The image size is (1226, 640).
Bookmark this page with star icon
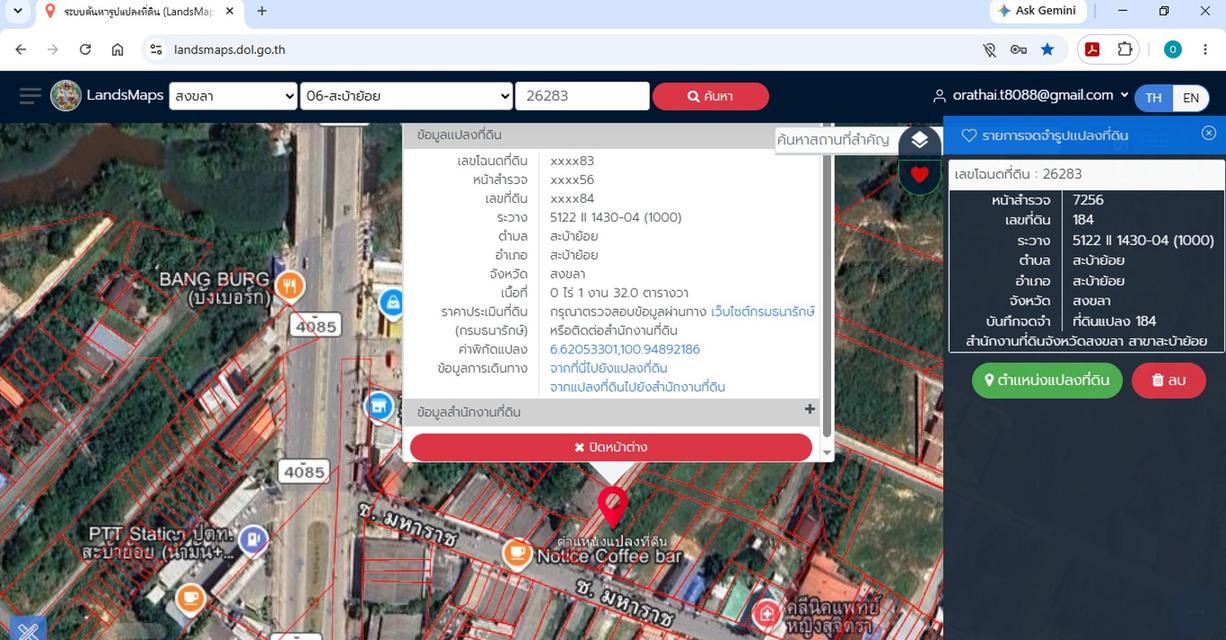click(x=1047, y=49)
